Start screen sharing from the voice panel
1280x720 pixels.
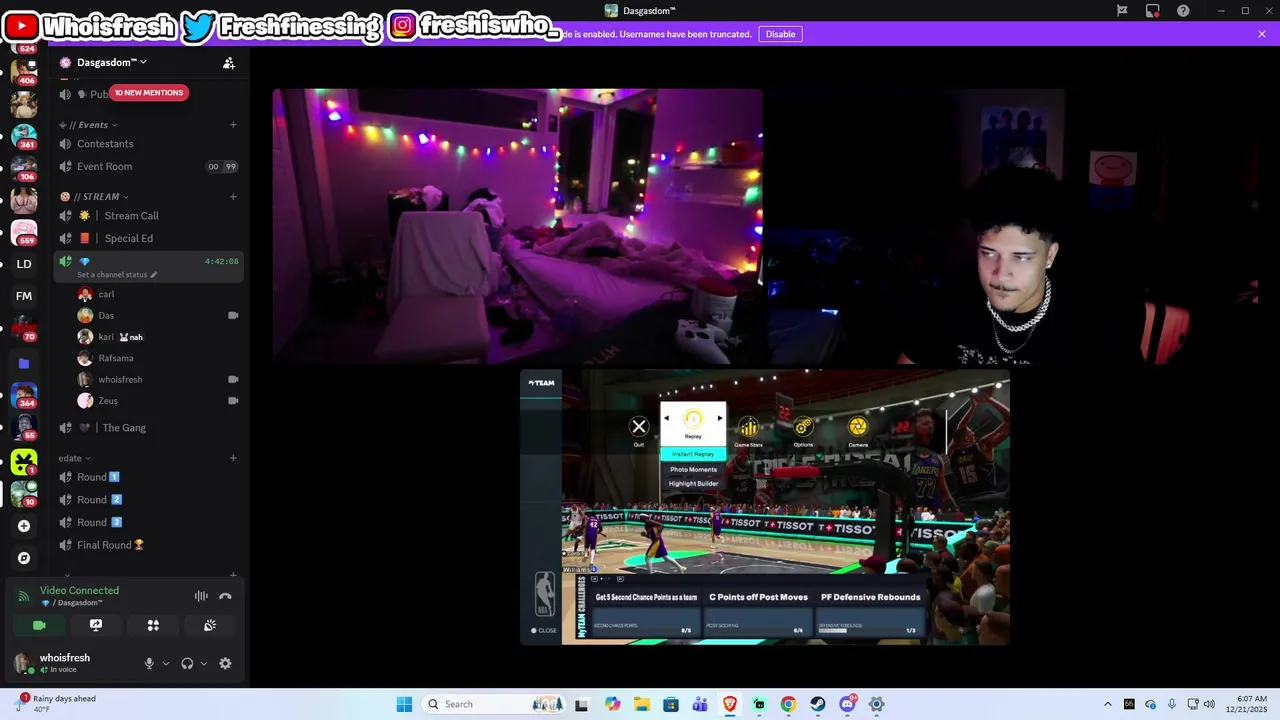point(96,625)
